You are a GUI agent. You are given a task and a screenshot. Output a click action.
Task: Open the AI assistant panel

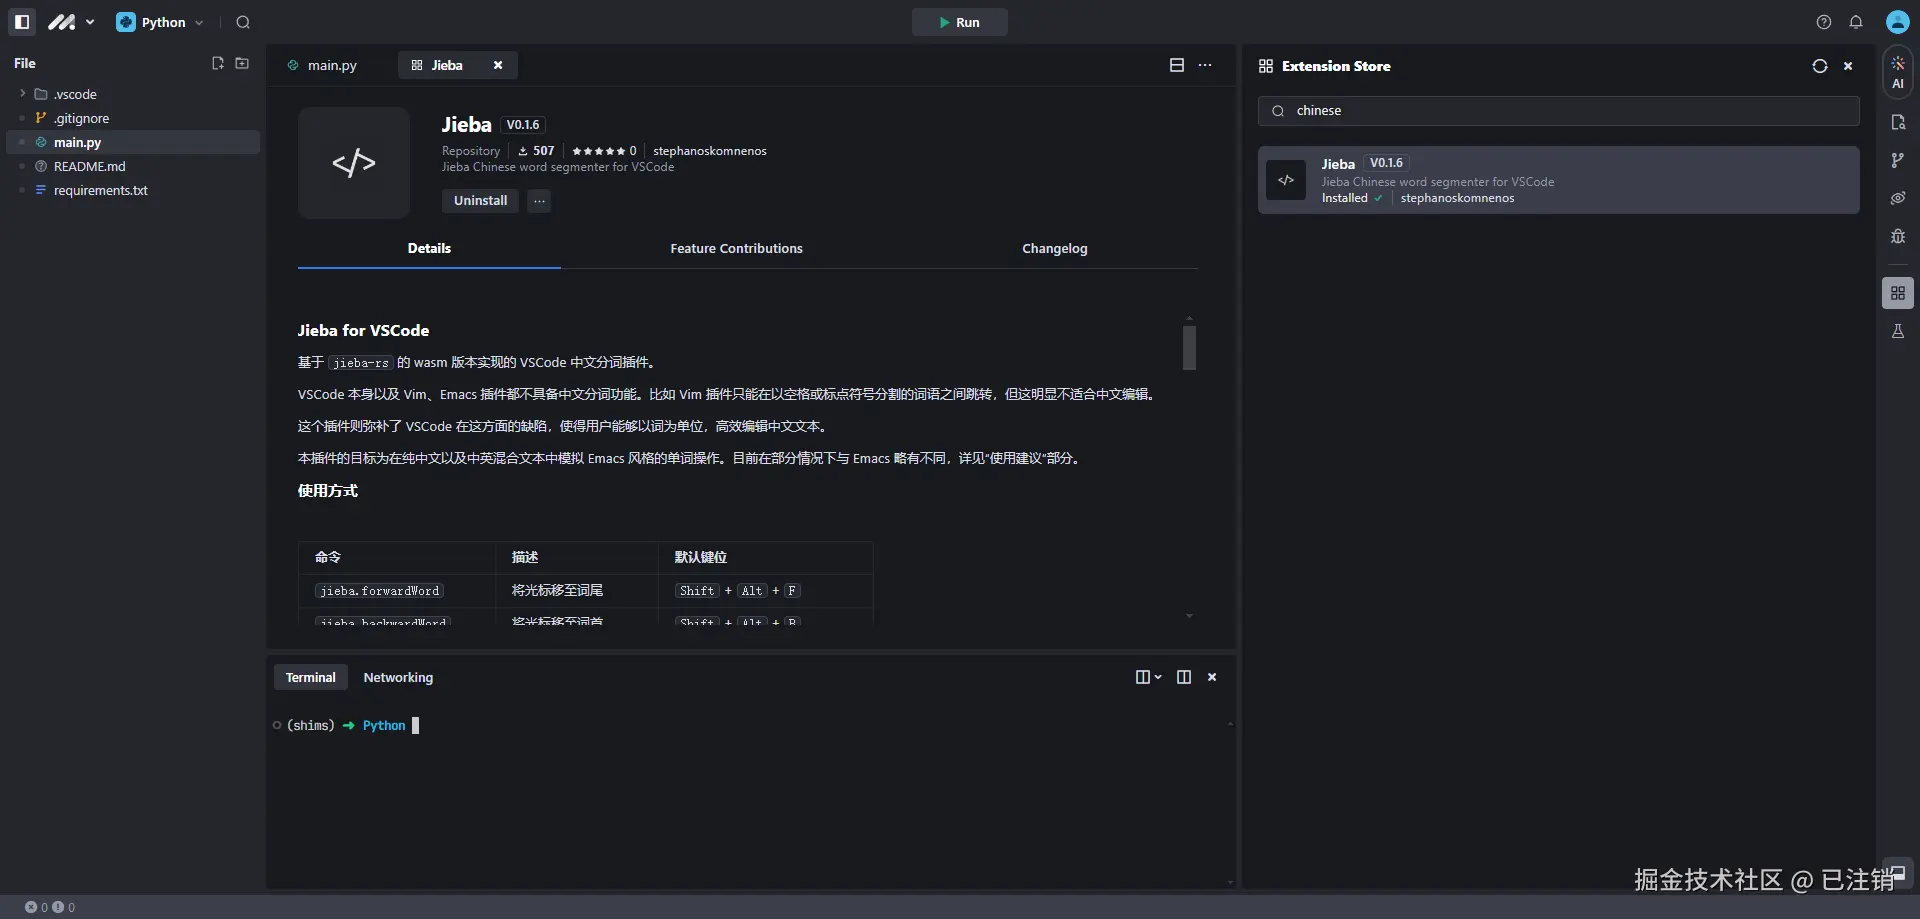tap(1898, 72)
